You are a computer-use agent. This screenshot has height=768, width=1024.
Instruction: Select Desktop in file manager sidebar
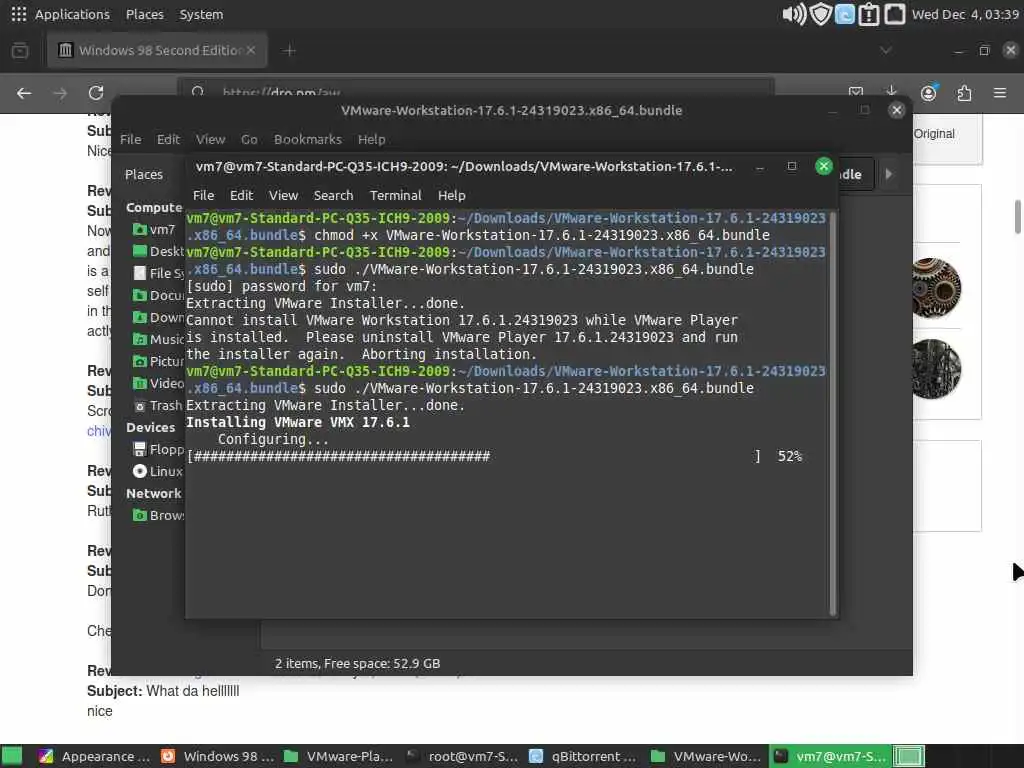[x=157, y=251]
